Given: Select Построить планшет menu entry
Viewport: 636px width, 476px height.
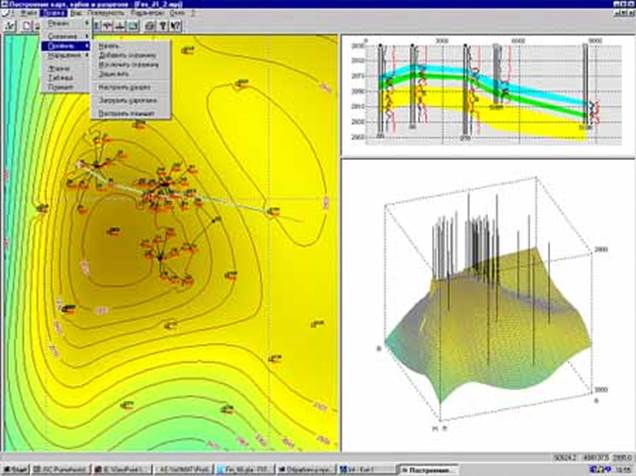Looking at the screenshot, I should (x=124, y=112).
